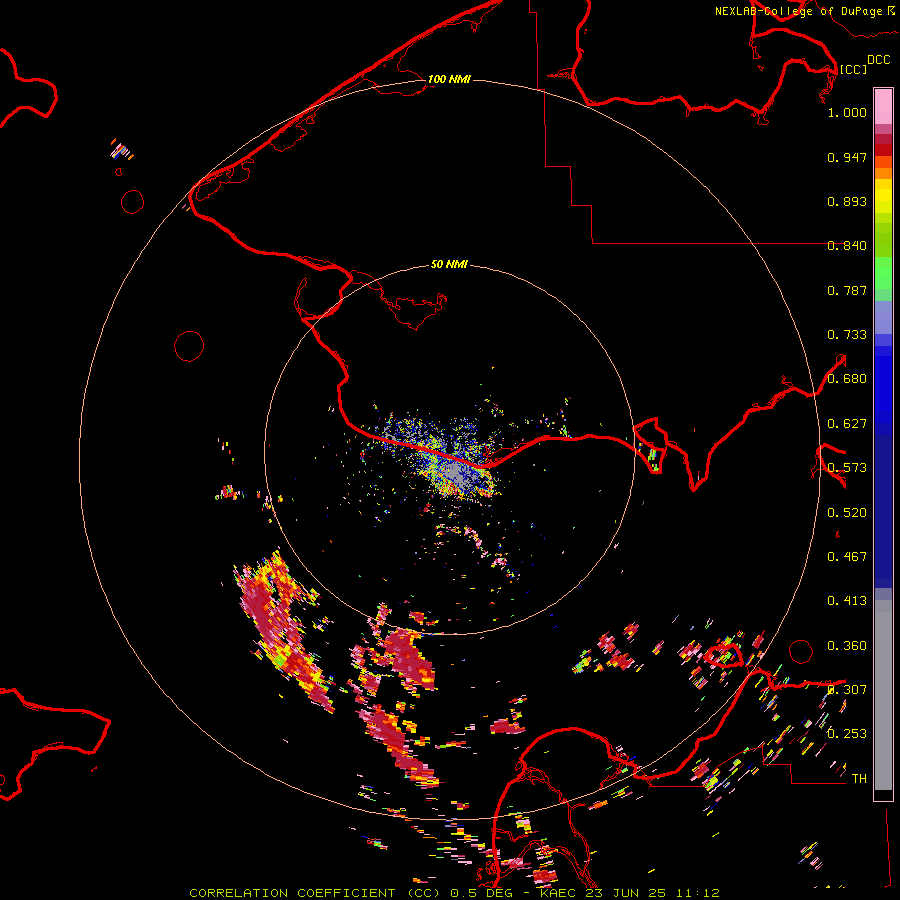Click the 0.680 scale value
900x900 pixels.
tap(847, 379)
